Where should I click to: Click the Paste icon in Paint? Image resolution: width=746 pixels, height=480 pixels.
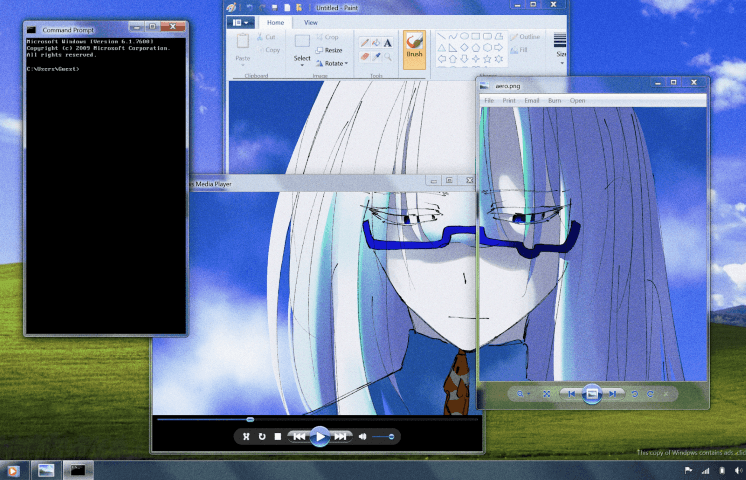[243, 41]
